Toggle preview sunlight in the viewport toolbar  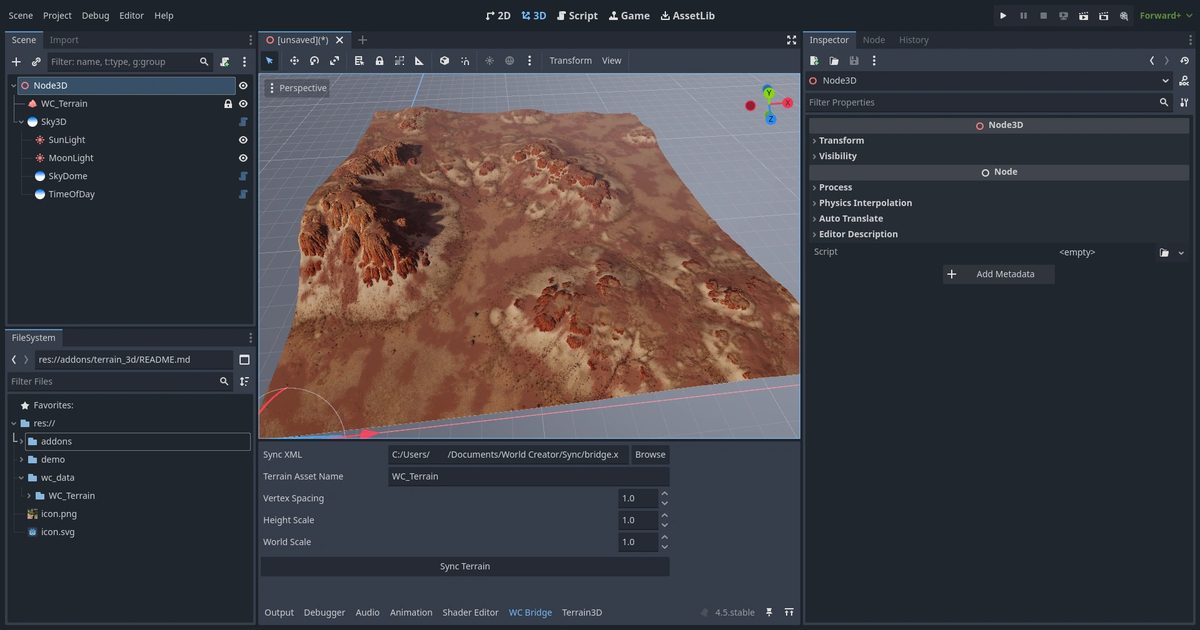tap(489, 61)
